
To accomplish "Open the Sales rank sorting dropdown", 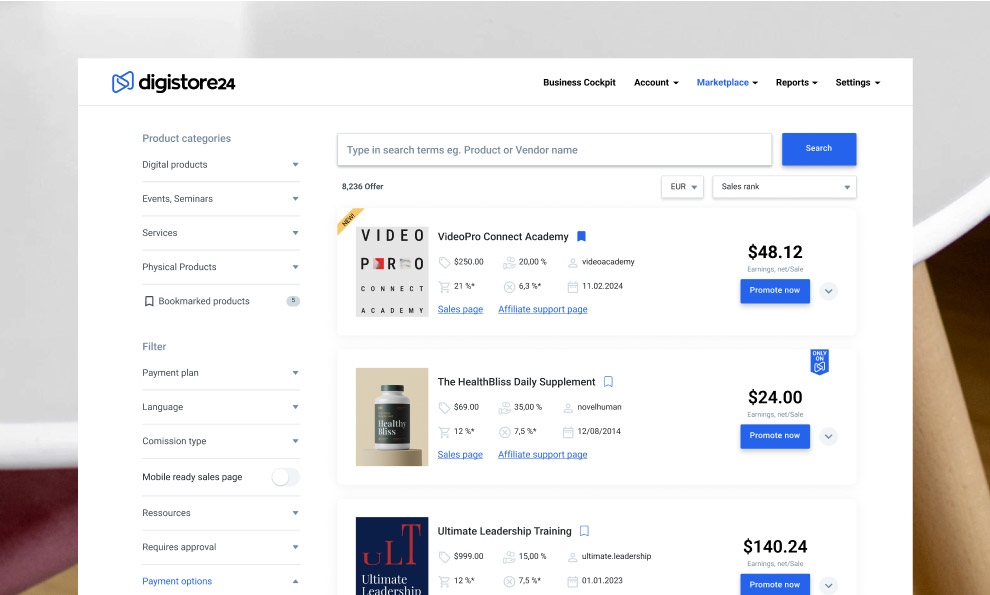I will [784, 187].
